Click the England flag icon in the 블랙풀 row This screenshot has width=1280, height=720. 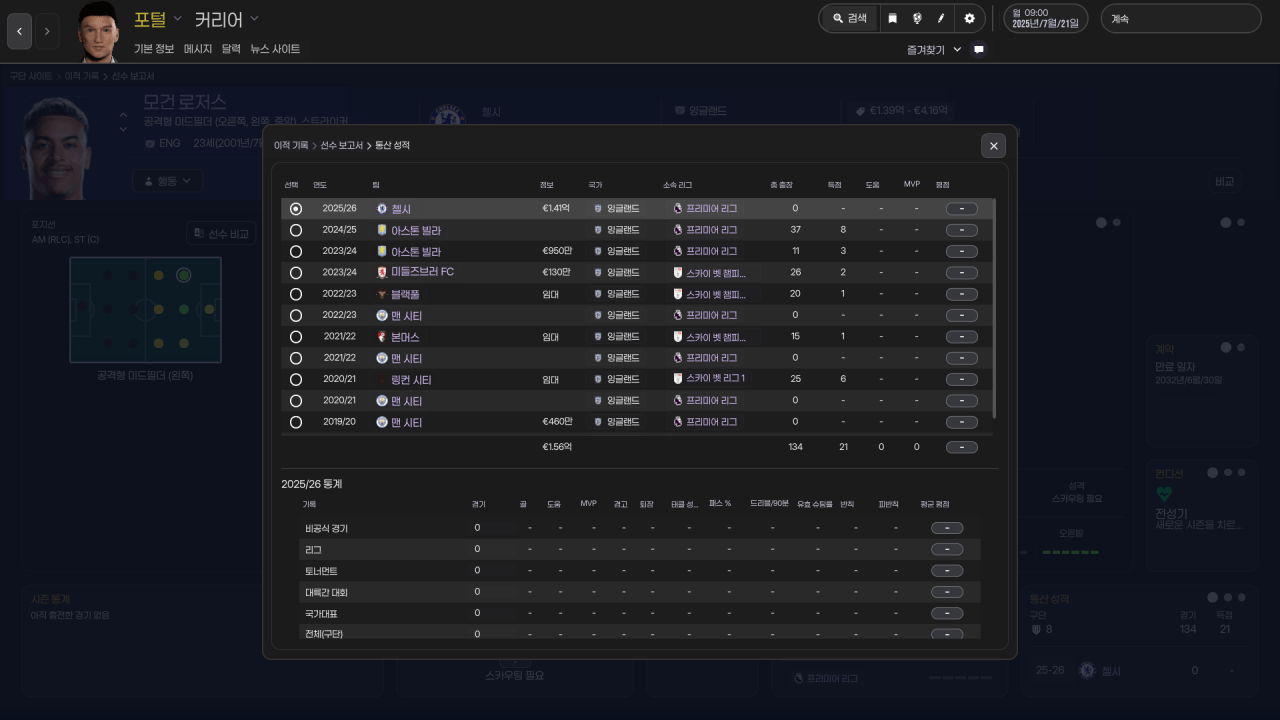tap(598, 294)
